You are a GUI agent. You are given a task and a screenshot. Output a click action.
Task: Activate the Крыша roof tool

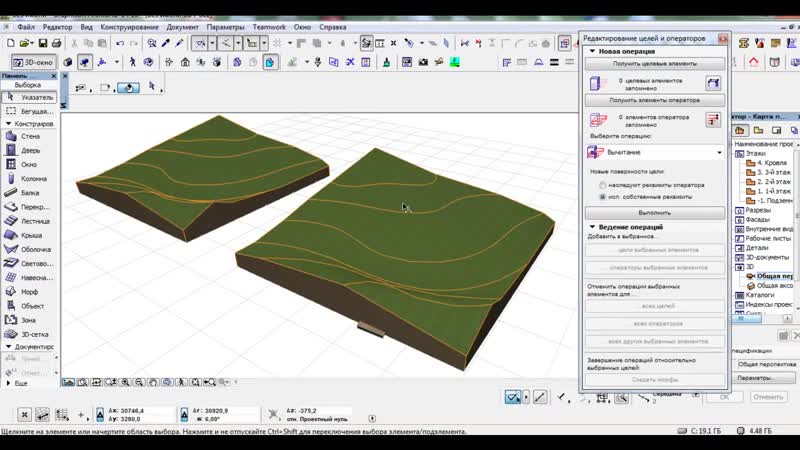point(30,235)
